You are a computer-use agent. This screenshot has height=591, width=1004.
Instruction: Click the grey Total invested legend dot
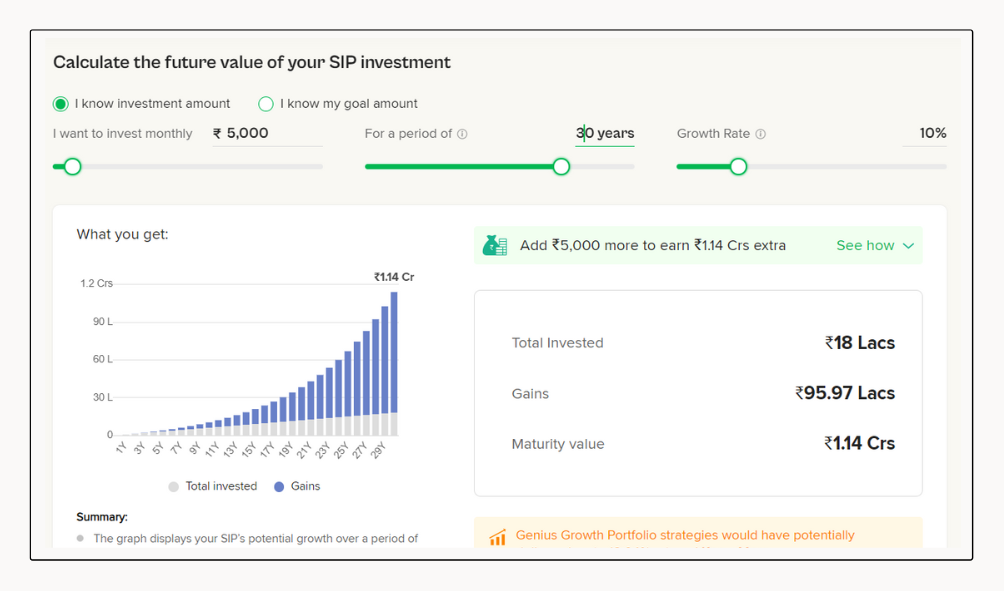click(174, 487)
